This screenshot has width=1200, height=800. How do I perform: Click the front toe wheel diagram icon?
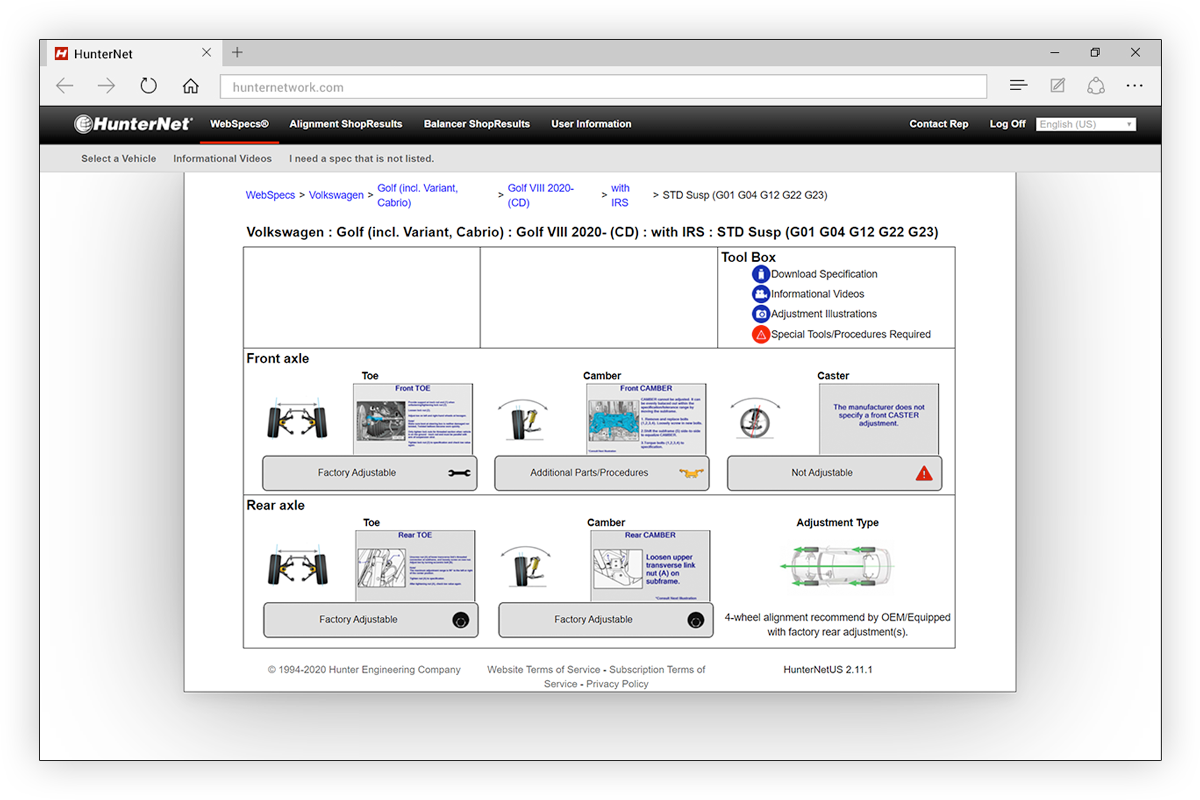[296, 422]
